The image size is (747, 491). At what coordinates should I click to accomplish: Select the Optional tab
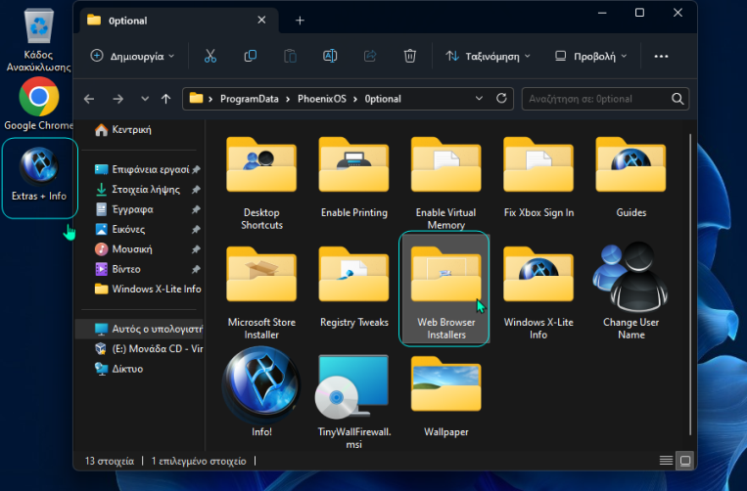(177, 20)
